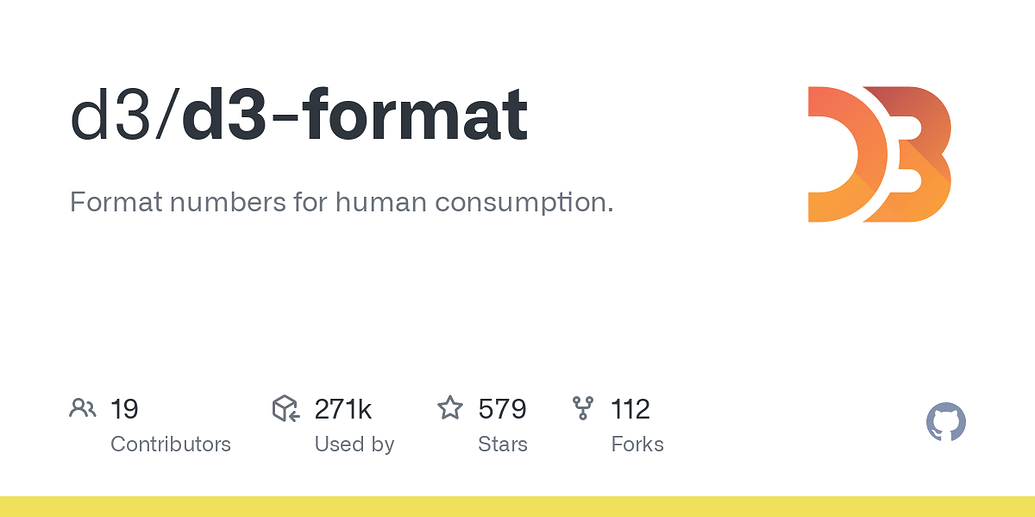
Task: Select the Contributors label
Action: (170, 444)
